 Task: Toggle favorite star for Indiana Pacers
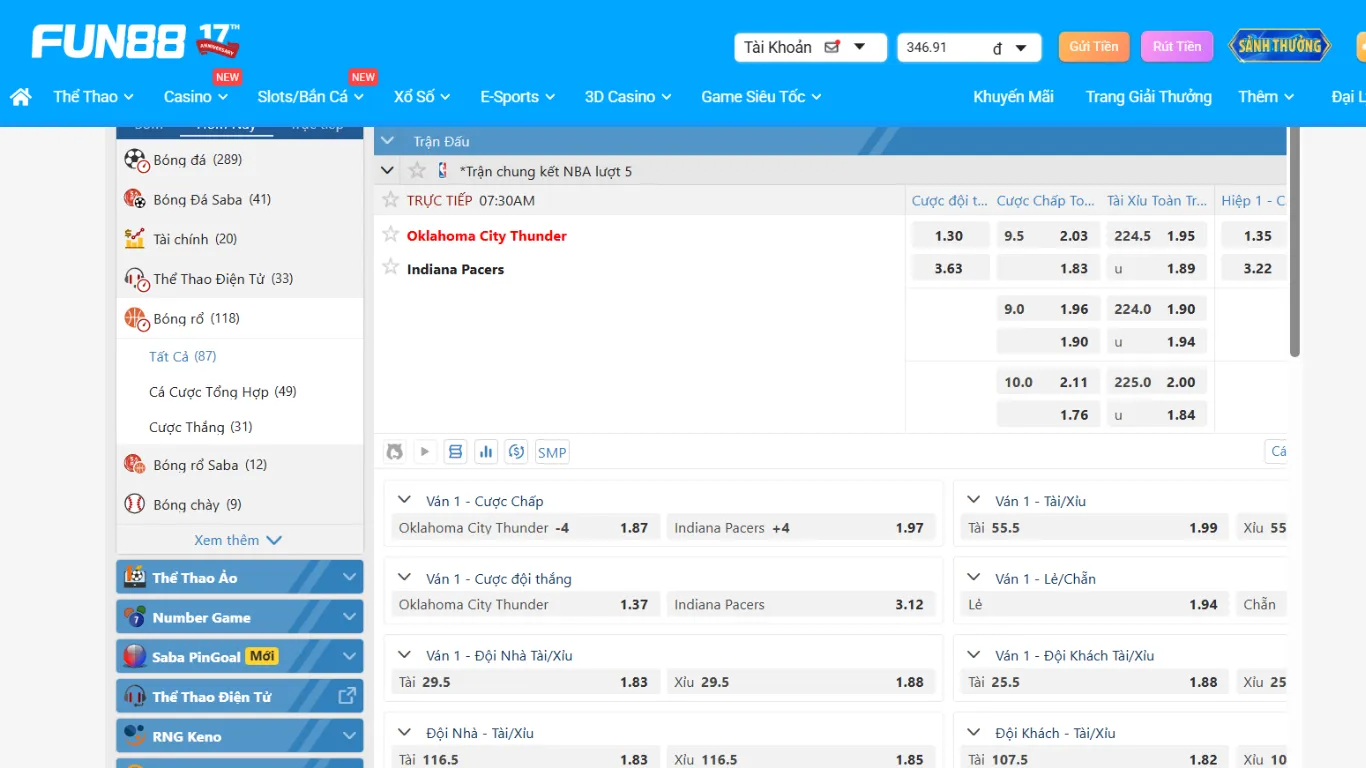(391, 268)
